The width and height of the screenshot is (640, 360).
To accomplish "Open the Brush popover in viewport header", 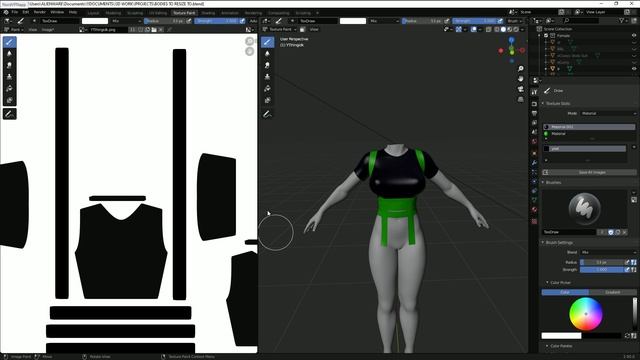I will [514, 21].
